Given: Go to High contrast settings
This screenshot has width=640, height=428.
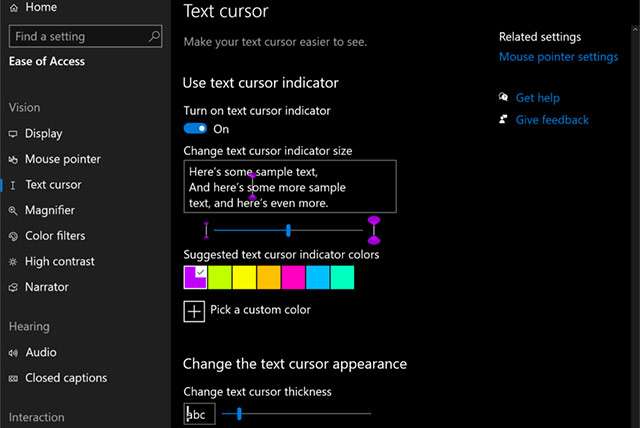Looking at the screenshot, I should [x=59, y=261].
